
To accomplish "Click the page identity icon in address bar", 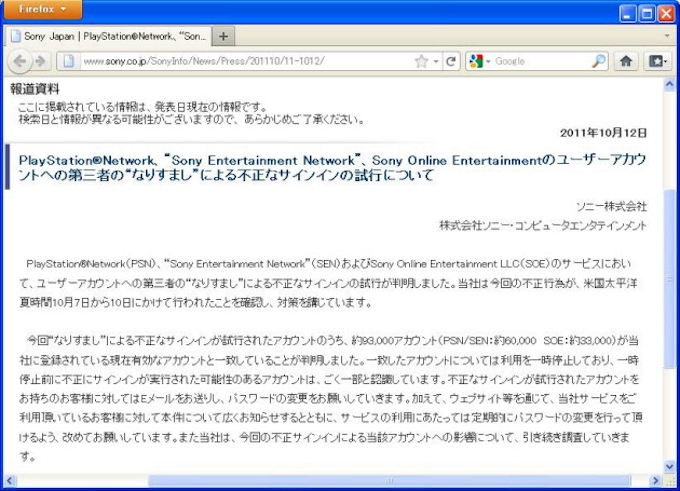I will pyautogui.click(x=69, y=61).
